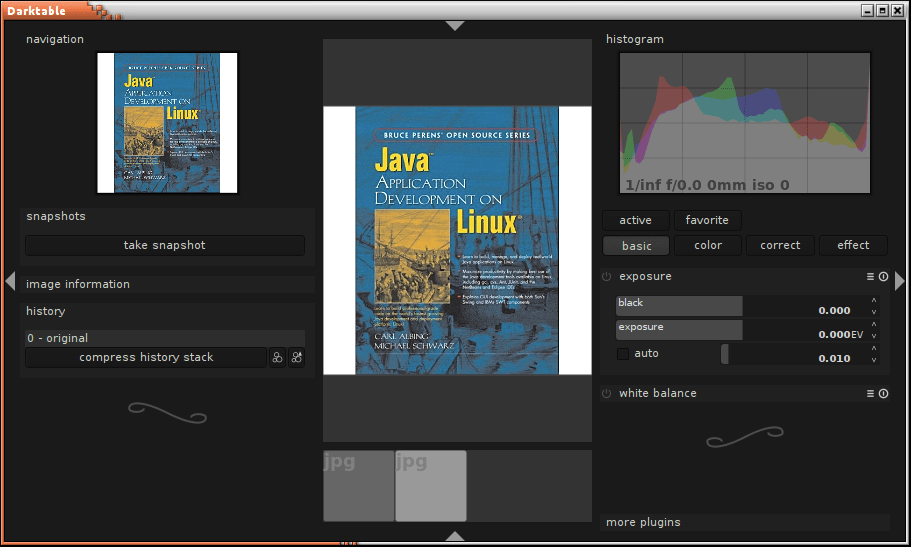Click the compress history stack button
911x547 pixels.
(x=146, y=357)
